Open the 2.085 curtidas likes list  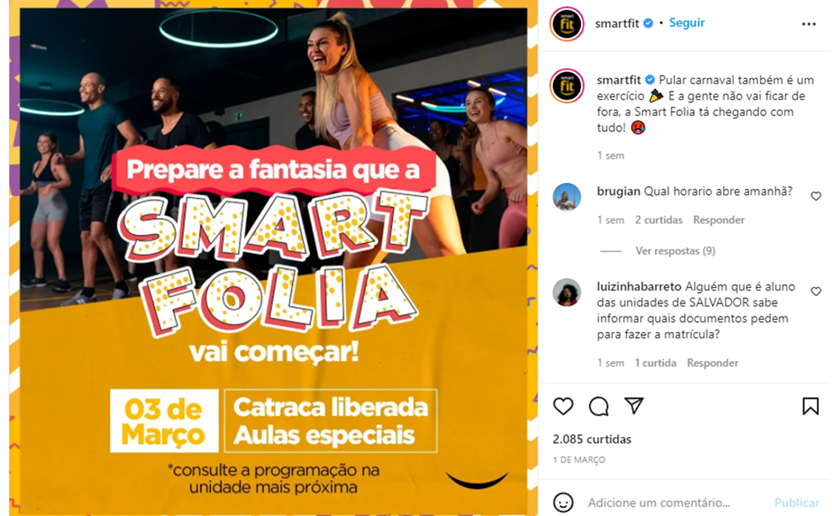(x=592, y=439)
